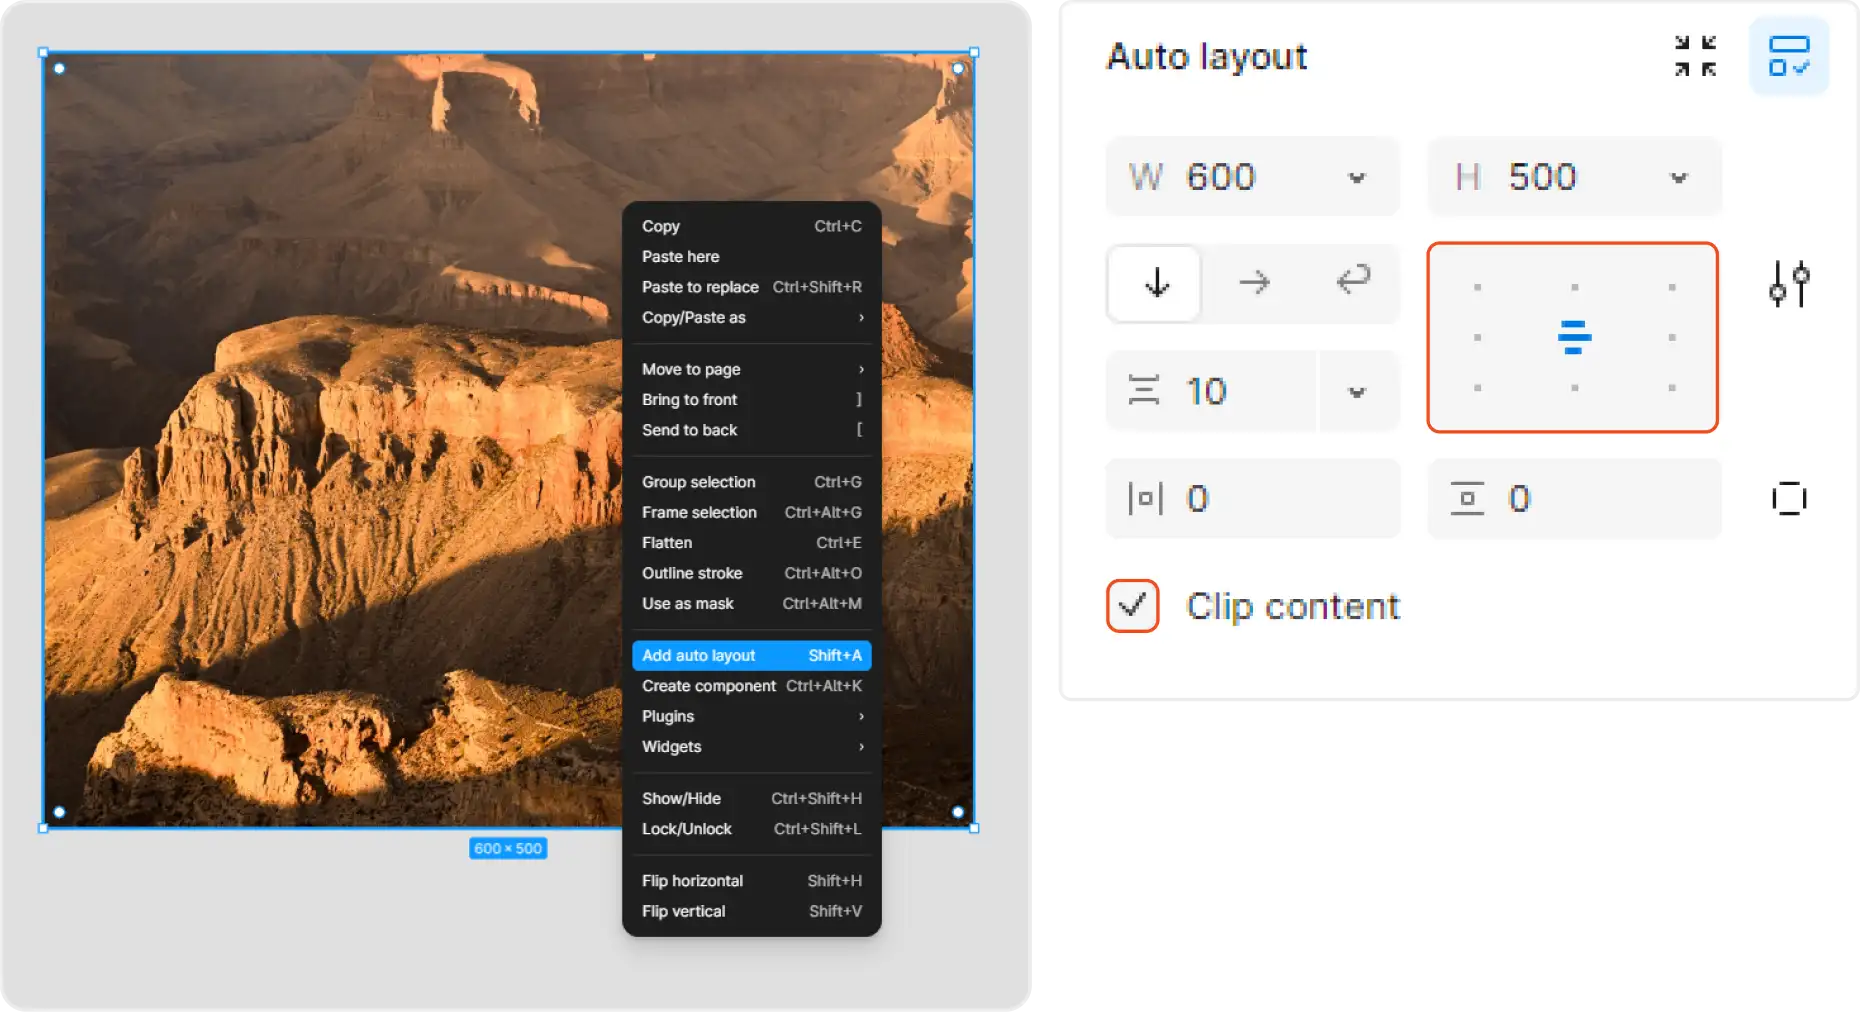Image resolution: width=1860 pixels, height=1012 pixels.
Task: Set alignment to bottom center dot
Action: coord(1575,388)
